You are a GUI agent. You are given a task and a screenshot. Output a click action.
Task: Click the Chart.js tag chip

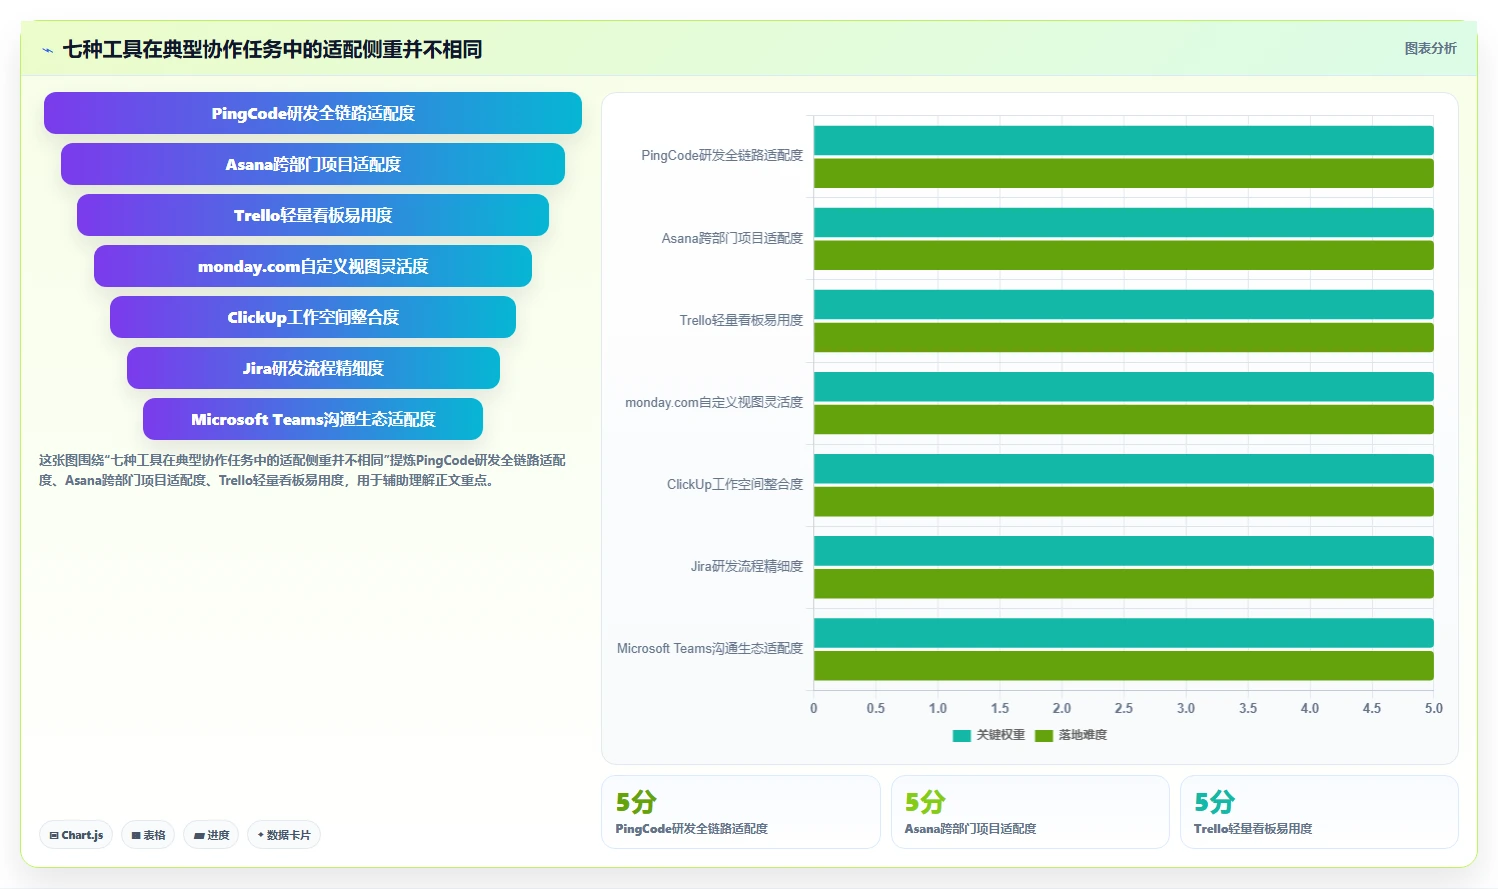(x=76, y=835)
